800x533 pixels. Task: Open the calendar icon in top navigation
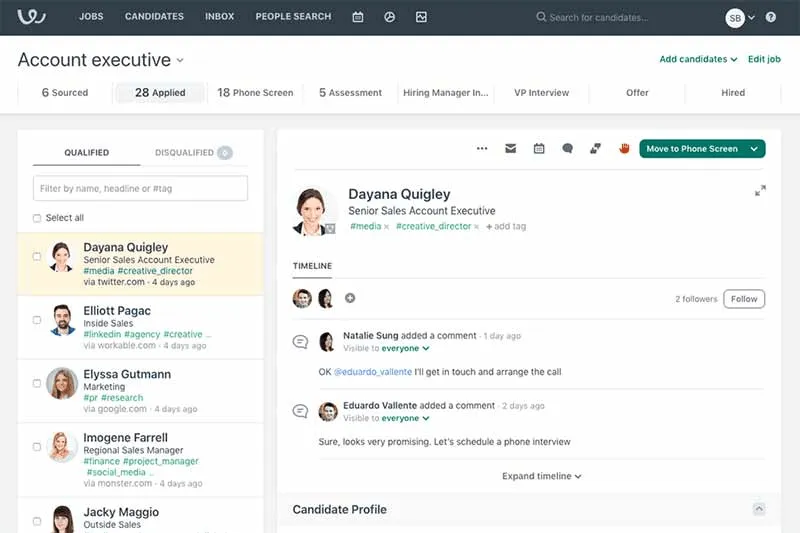(x=358, y=17)
